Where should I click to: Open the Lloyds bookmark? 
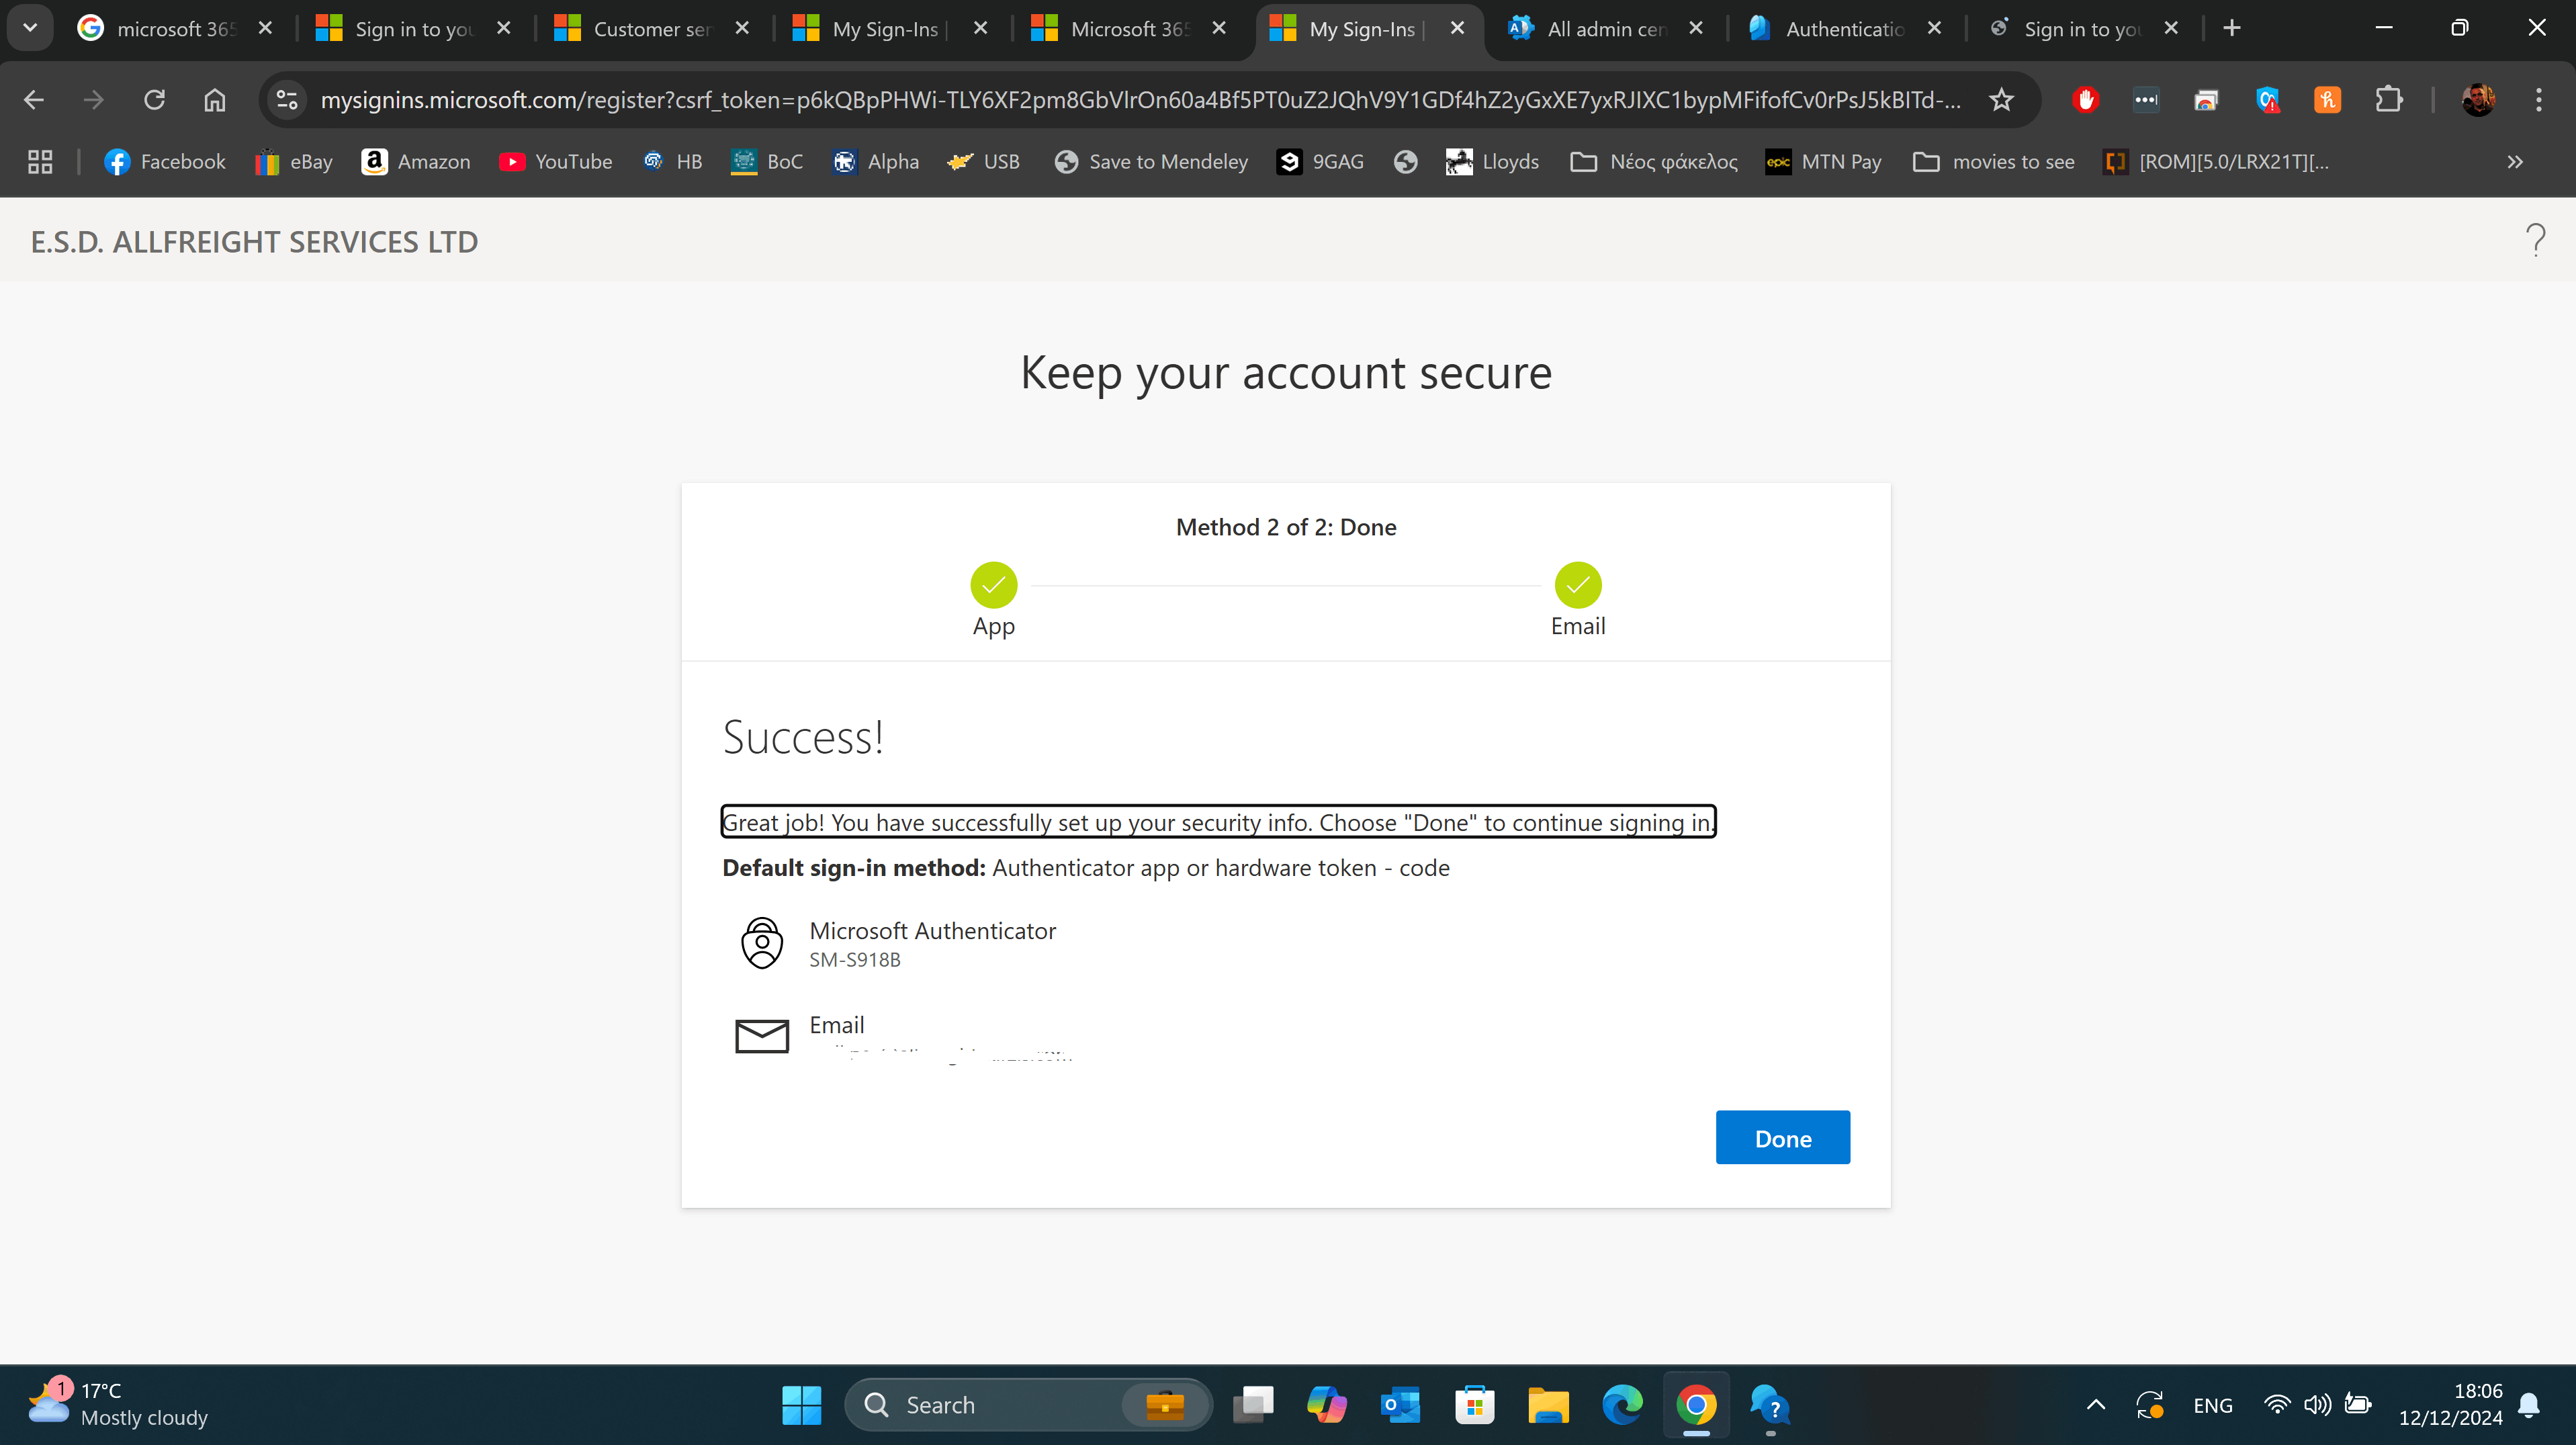(1492, 162)
